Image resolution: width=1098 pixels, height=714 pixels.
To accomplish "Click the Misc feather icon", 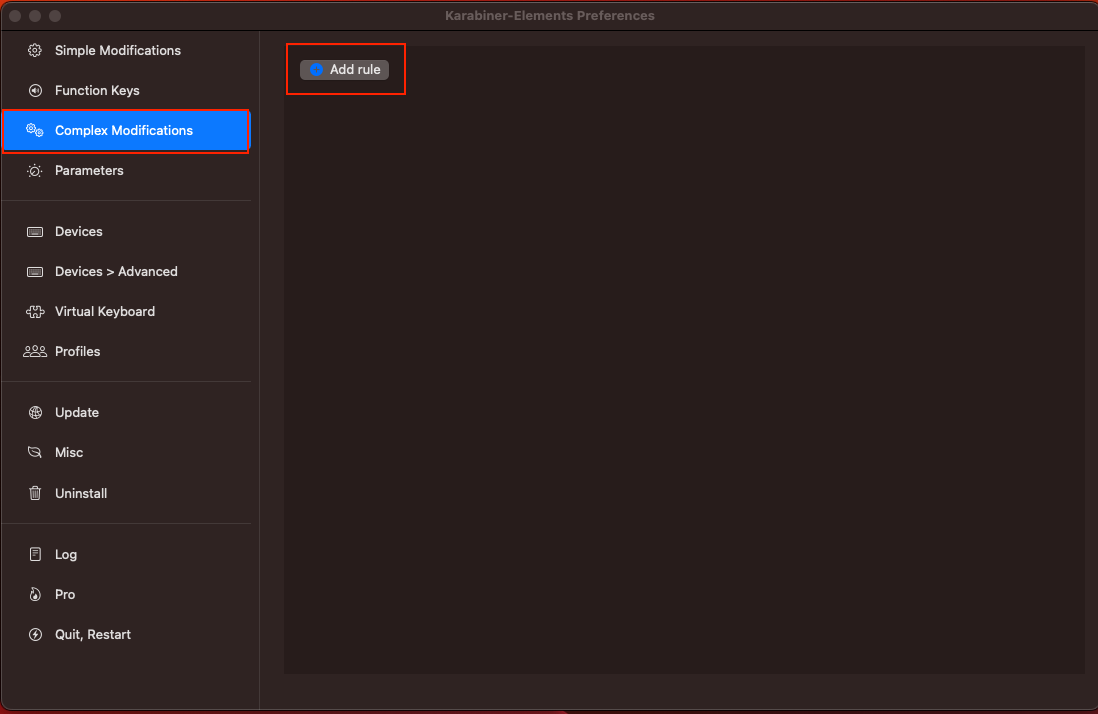I will pos(33,452).
